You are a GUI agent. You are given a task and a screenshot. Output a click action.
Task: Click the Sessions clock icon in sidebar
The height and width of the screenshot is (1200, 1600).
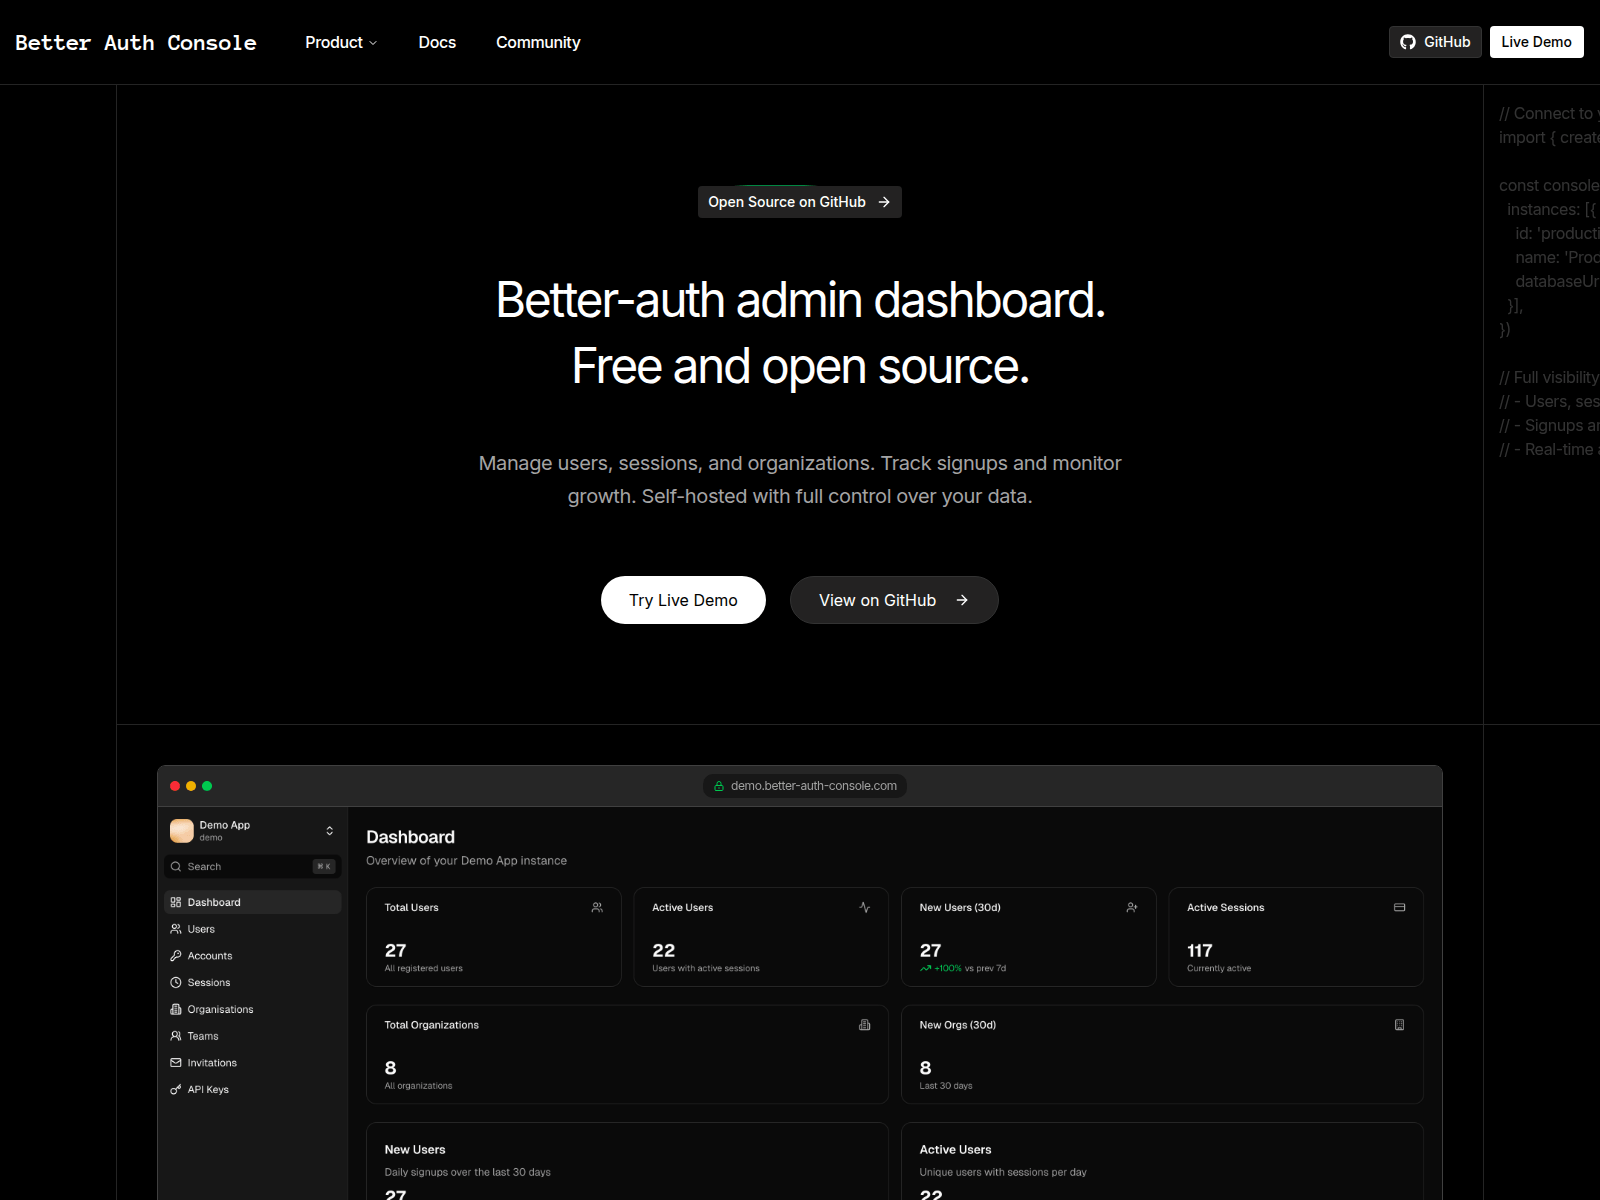click(176, 983)
